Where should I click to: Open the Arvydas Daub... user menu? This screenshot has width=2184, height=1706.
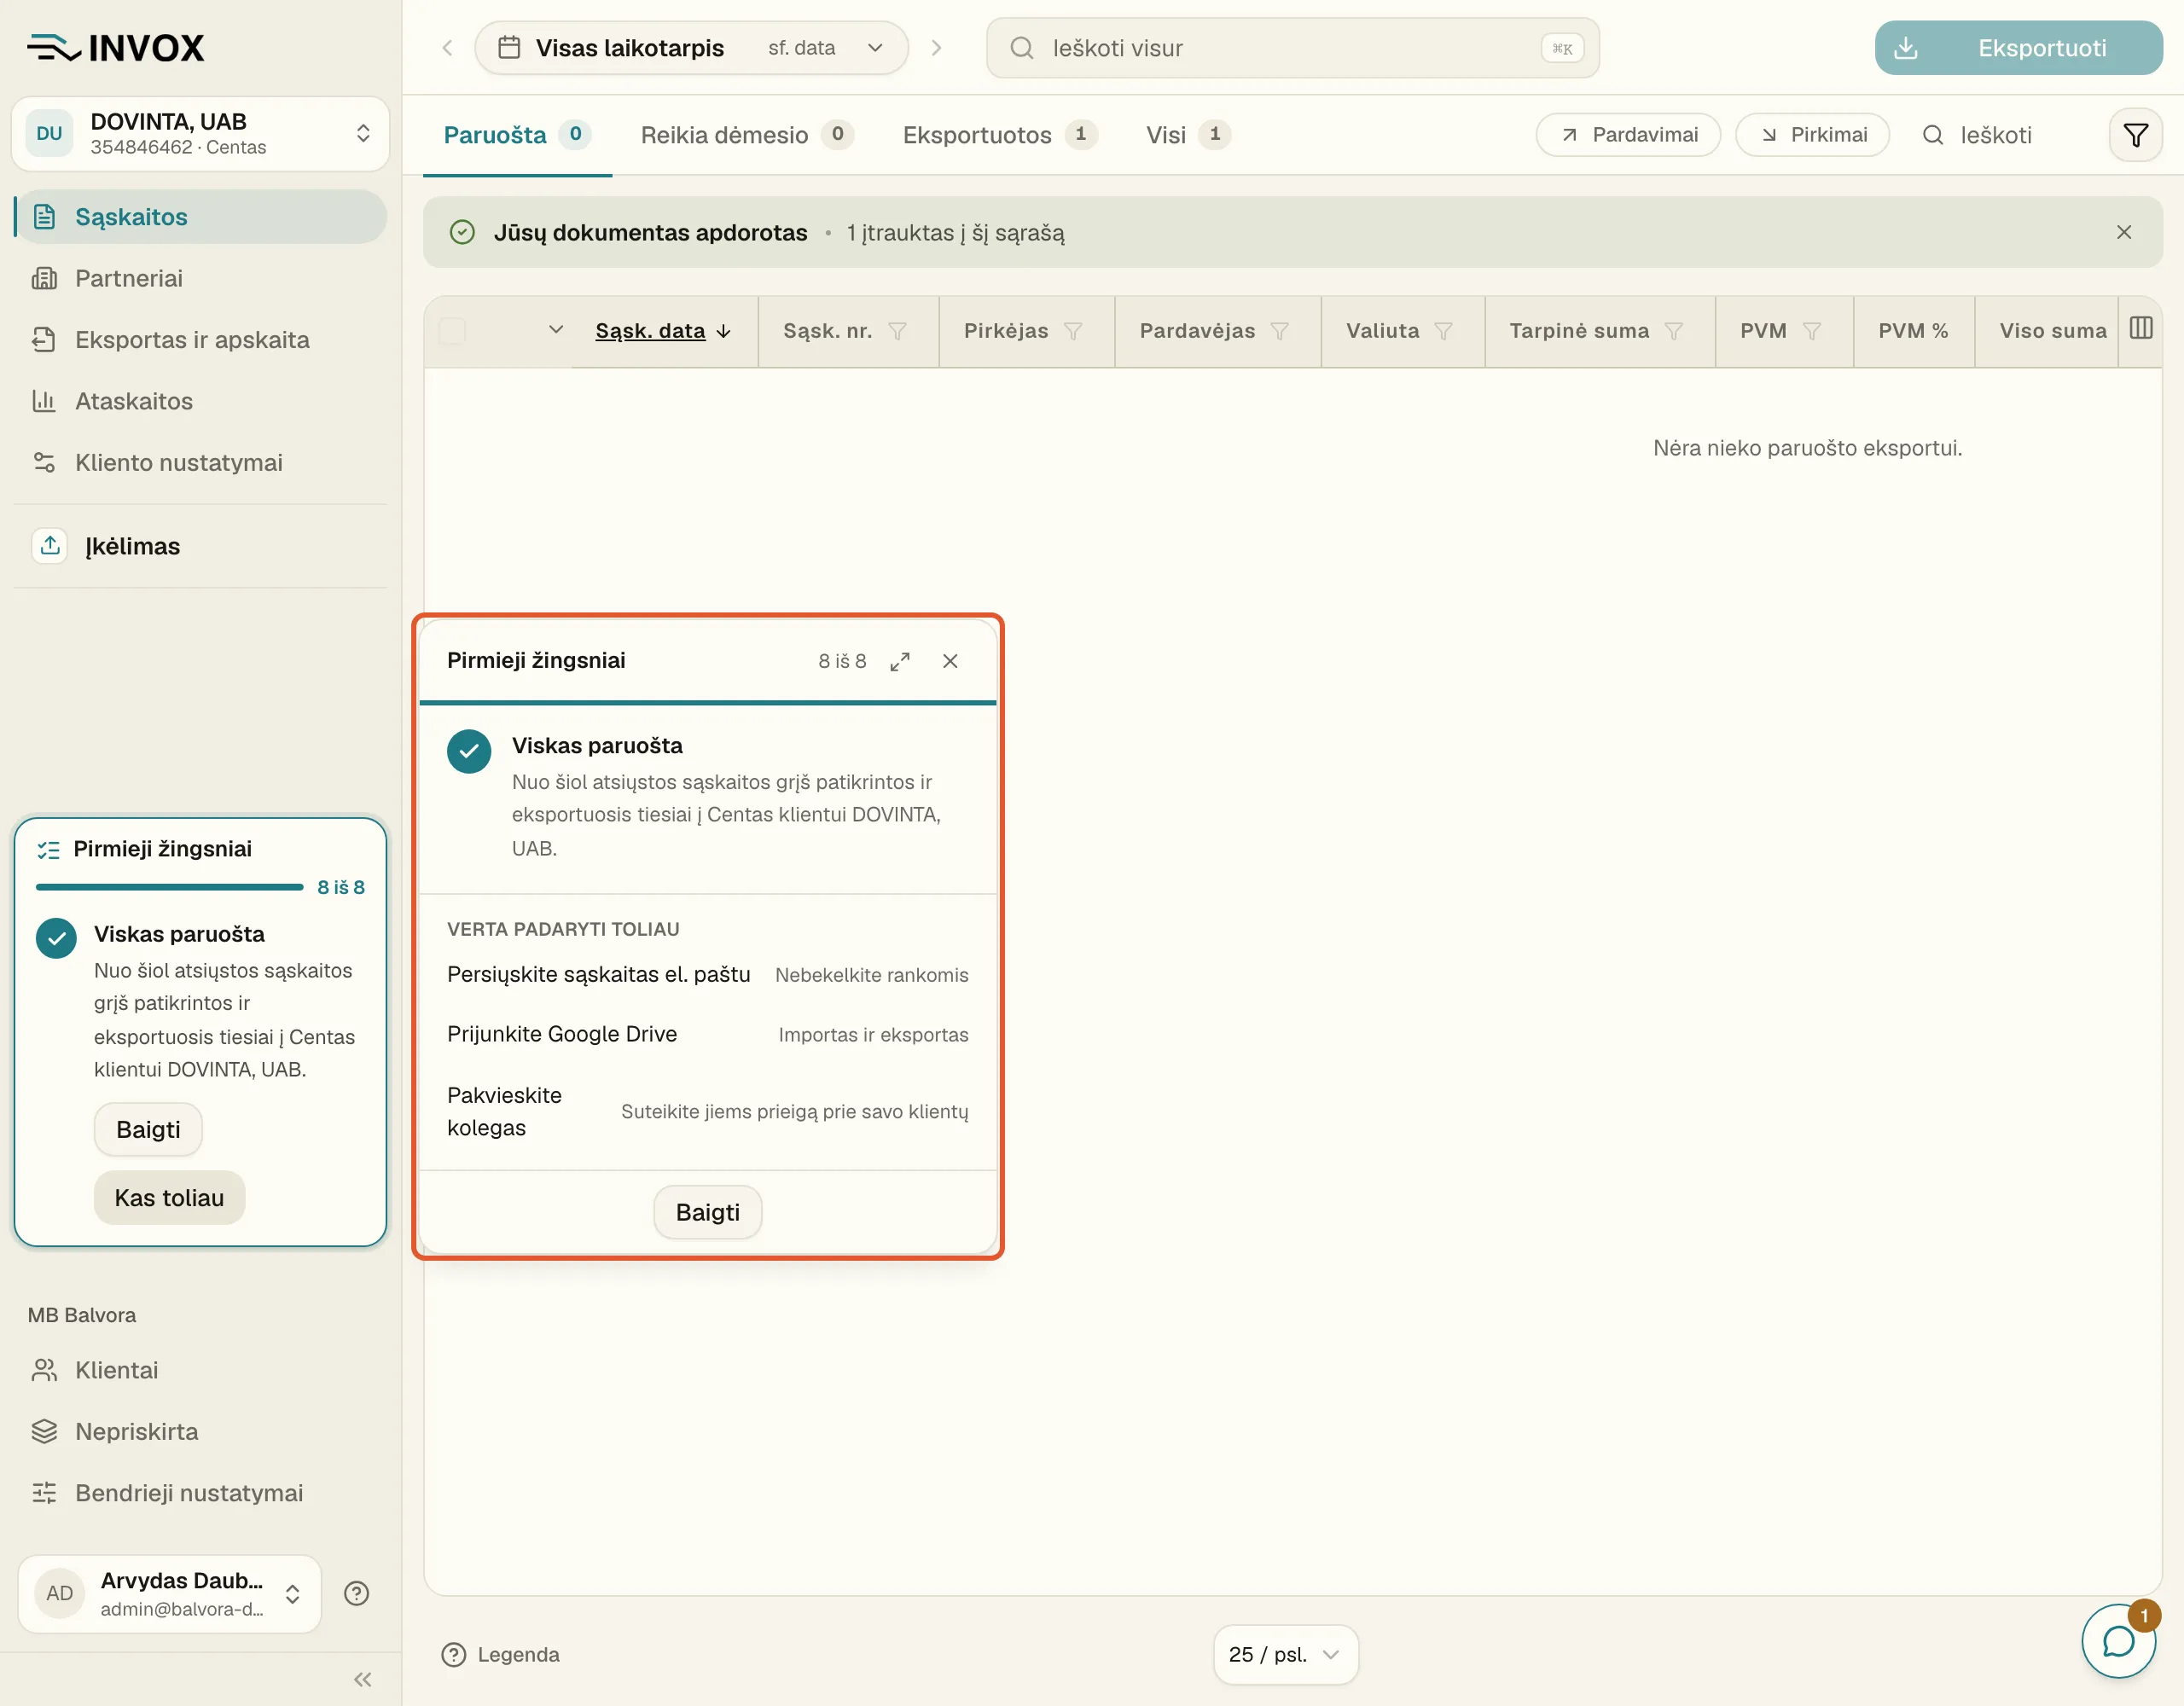(x=170, y=1593)
